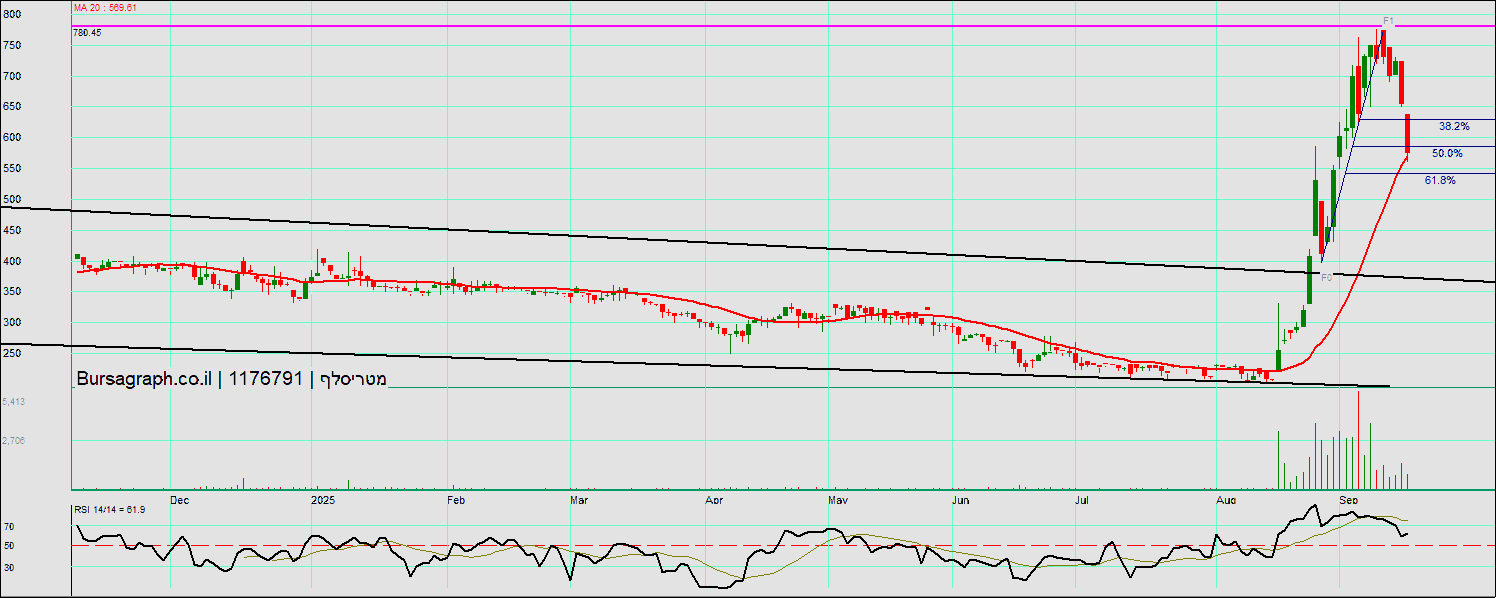Select the 780.45 resistance level label
This screenshot has width=1496, height=598.
88,33
